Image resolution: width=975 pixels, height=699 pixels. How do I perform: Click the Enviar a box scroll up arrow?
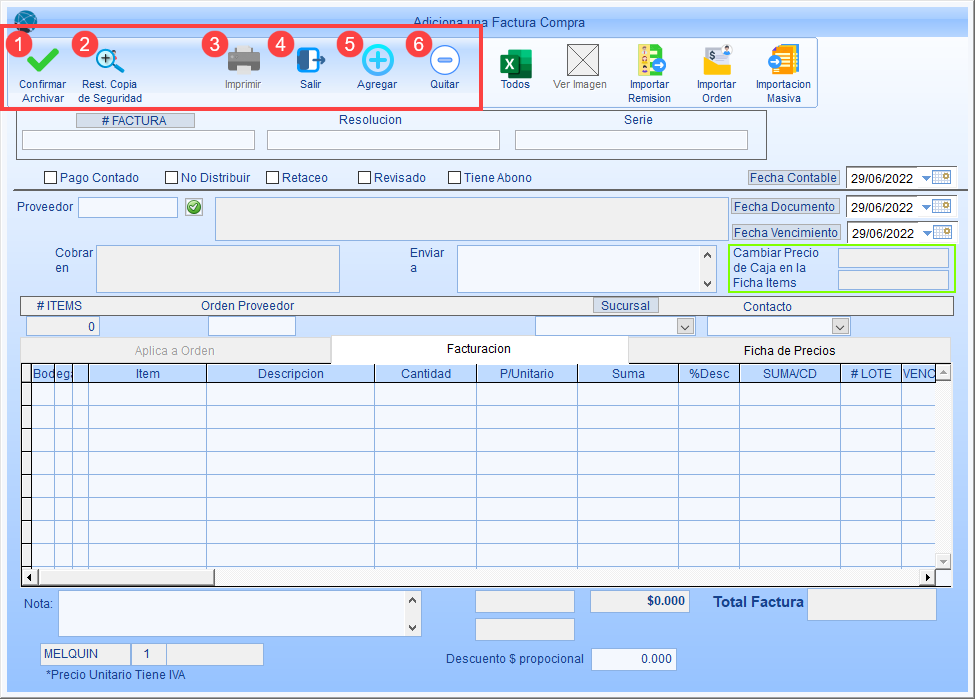(x=708, y=255)
